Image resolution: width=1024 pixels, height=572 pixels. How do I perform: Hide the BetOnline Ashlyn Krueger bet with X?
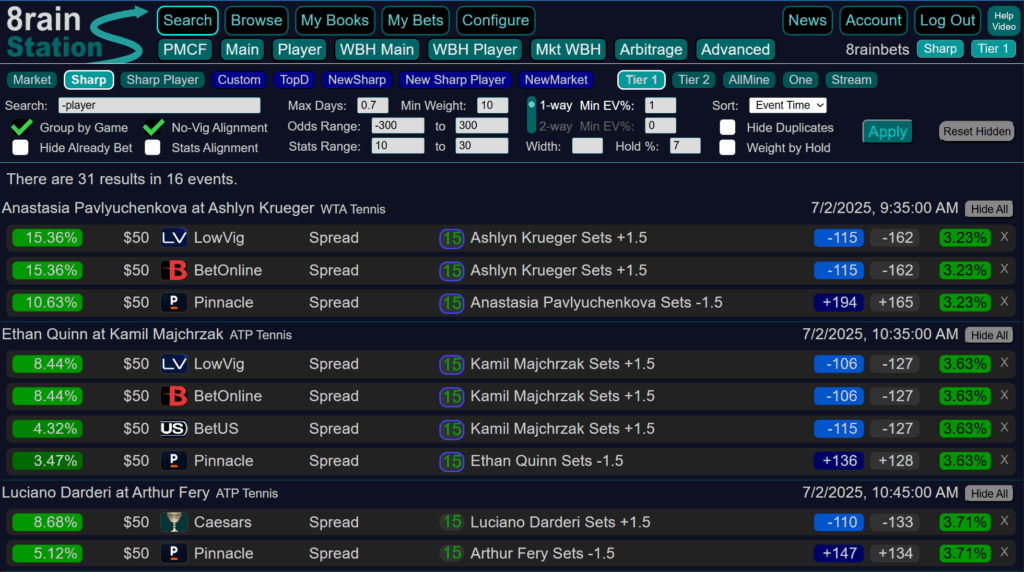[x=1004, y=269]
